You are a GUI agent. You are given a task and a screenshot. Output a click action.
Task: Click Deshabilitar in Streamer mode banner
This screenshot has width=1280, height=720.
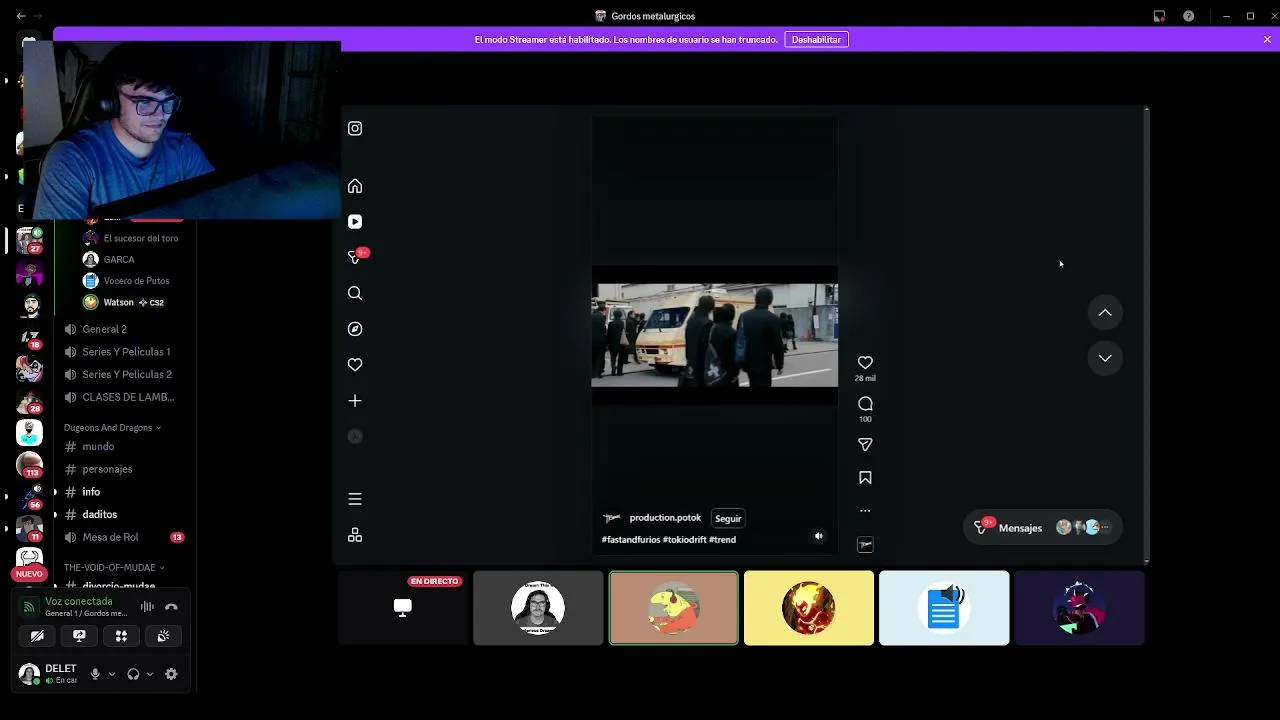click(816, 39)
